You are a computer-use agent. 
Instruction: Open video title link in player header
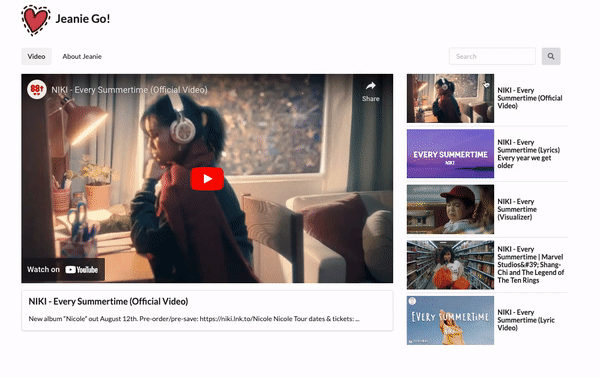tap(129, 90)
